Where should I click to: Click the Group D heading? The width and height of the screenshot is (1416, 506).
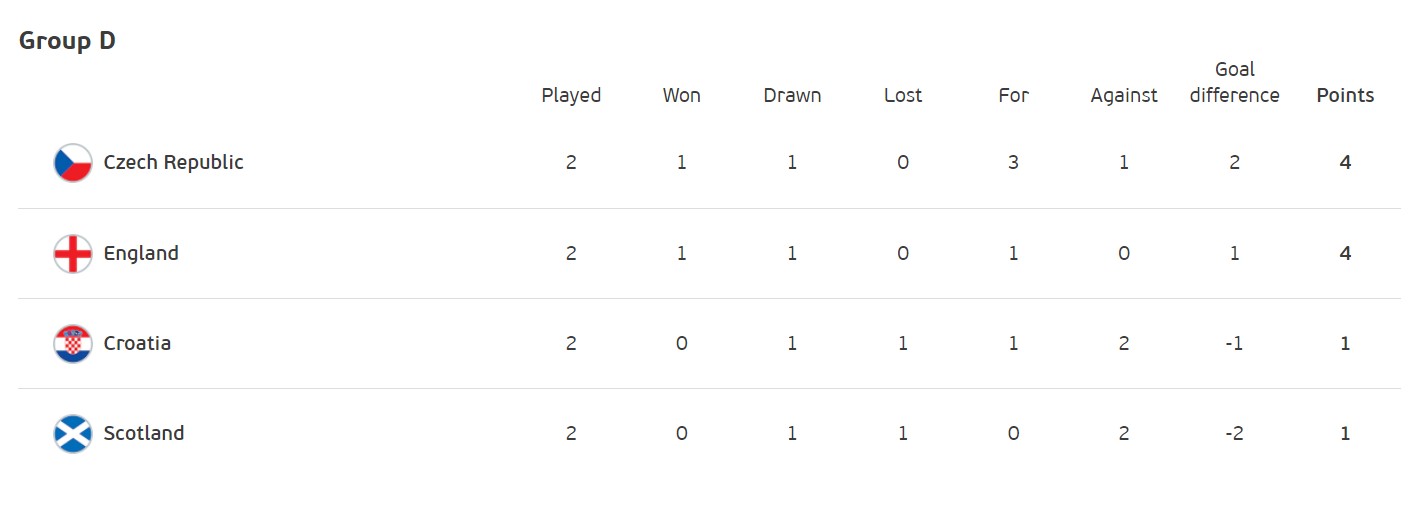coord(67,41)
